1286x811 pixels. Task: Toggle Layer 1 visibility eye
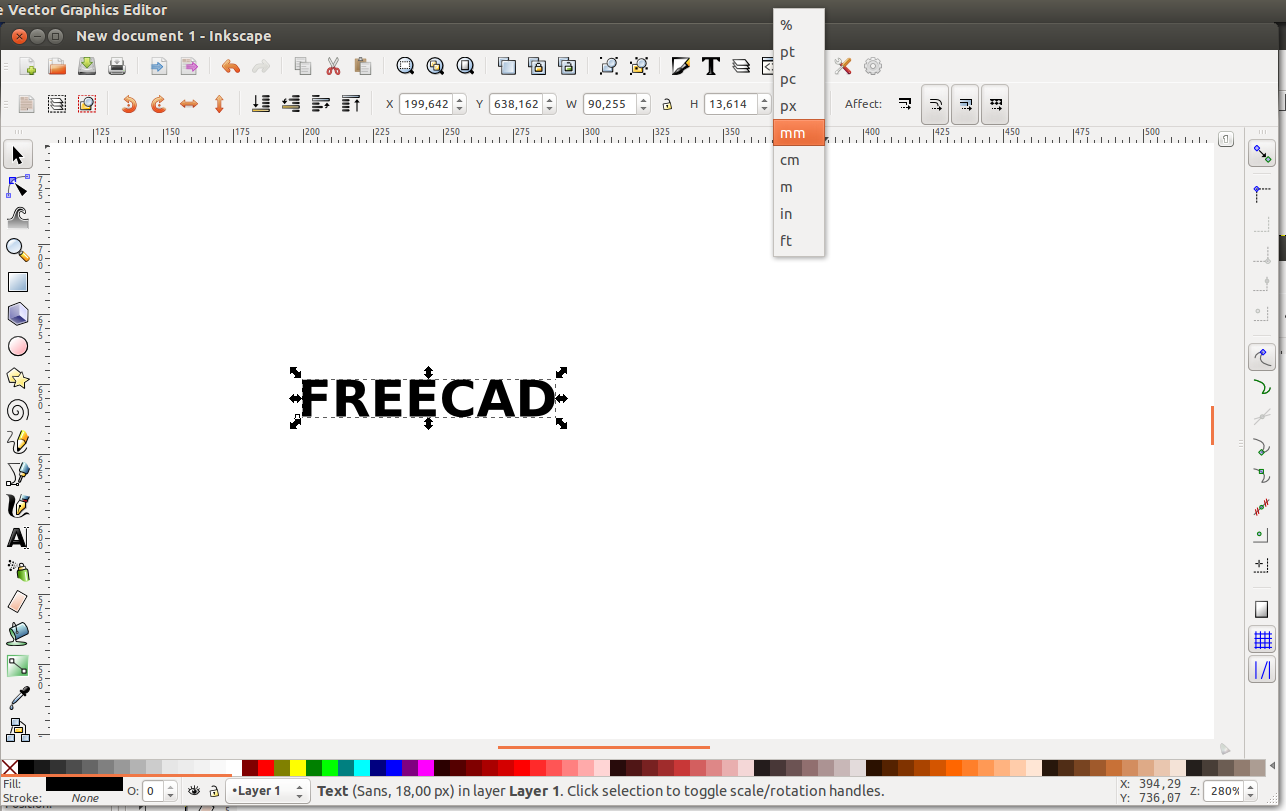click(194, 791)
